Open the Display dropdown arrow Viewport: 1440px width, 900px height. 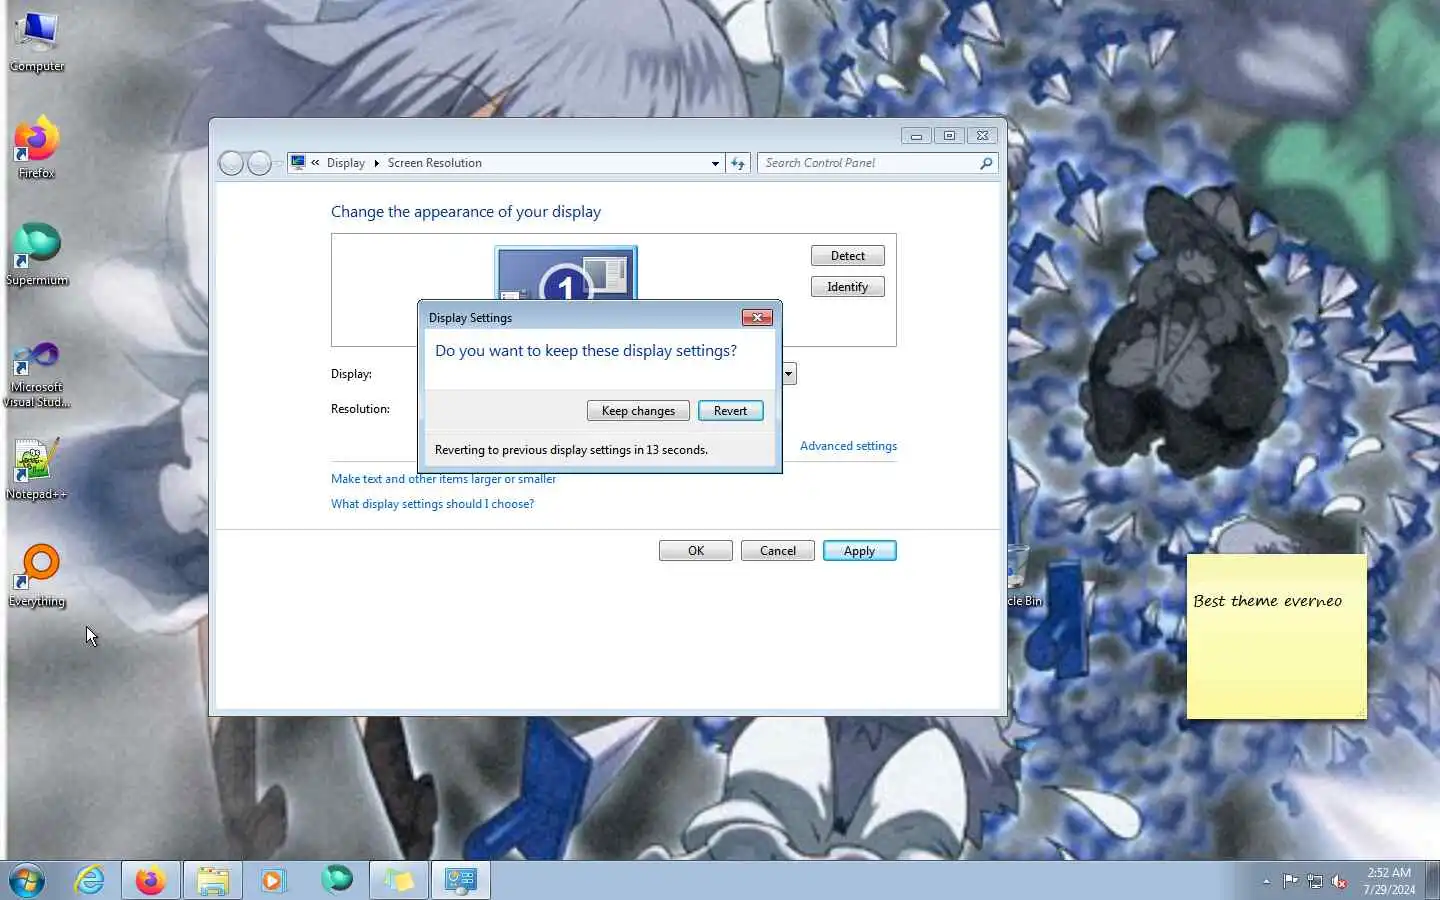(x=789, y=374)
